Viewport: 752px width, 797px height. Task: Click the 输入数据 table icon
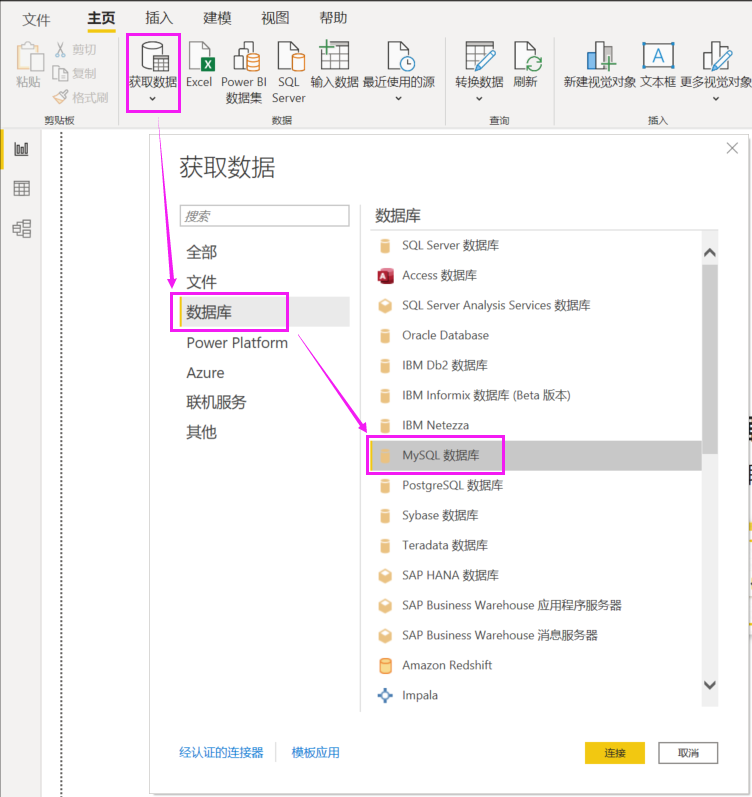tap(334, 55)
